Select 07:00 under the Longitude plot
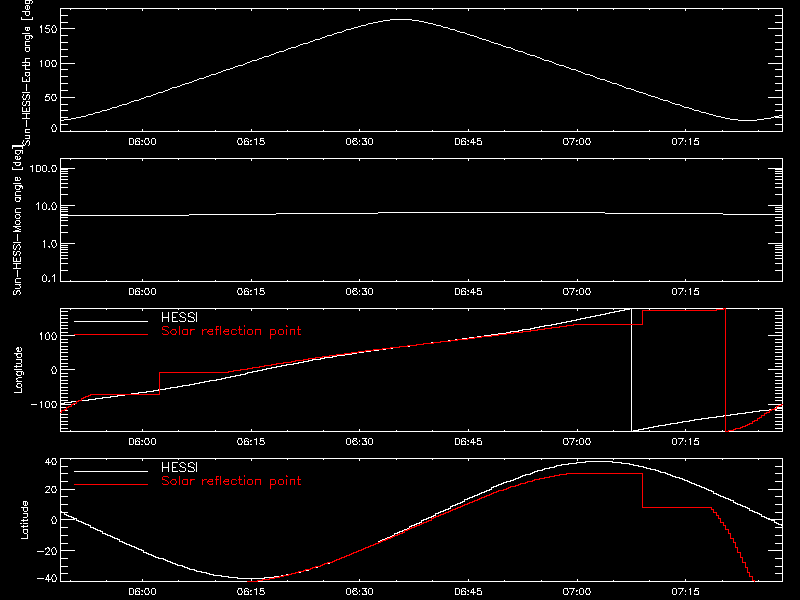800x600 pixels. [577, 441]
